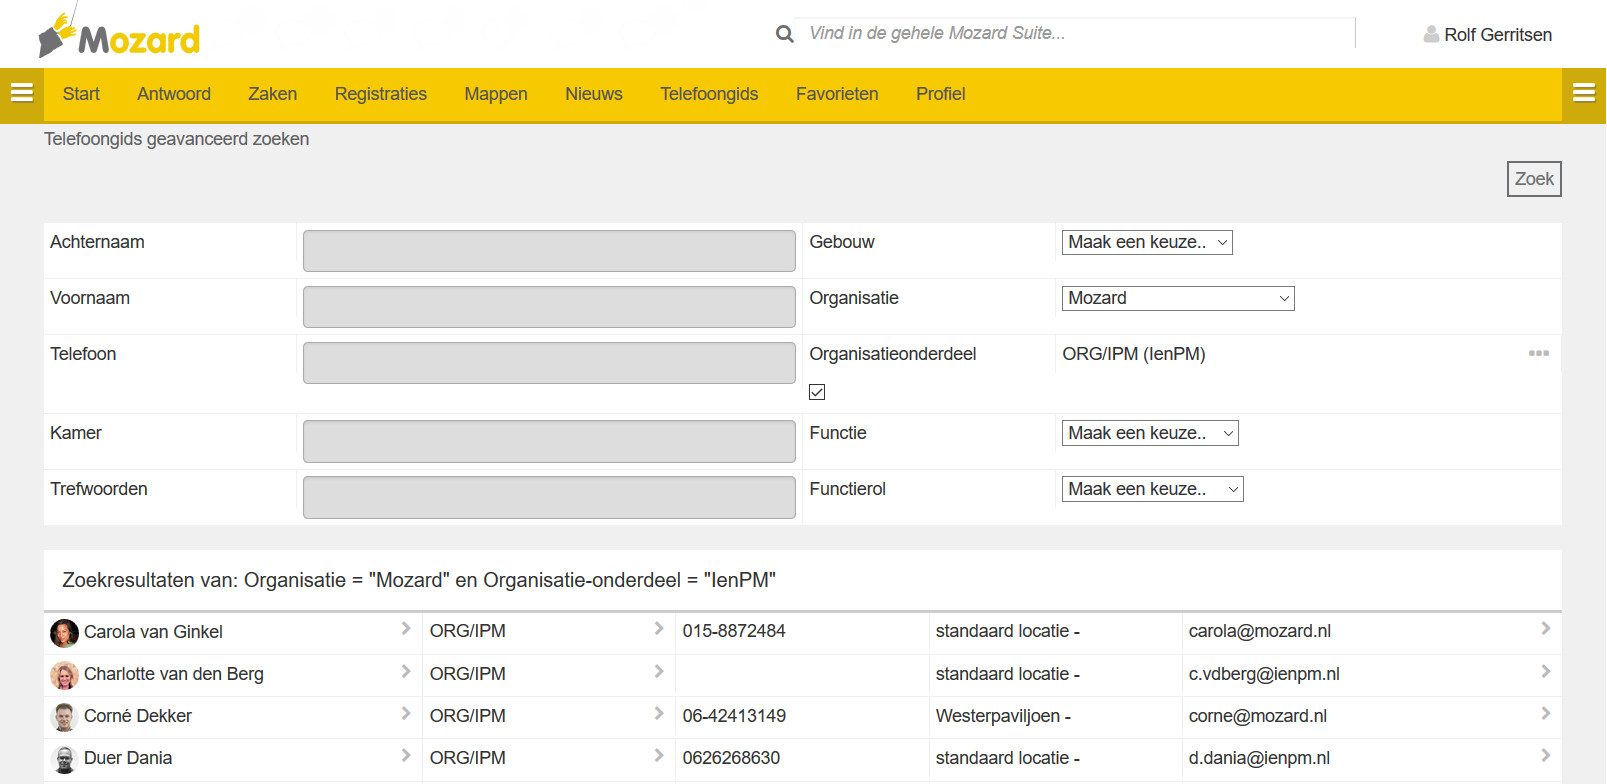This screenshot has height=784, width=1607.
Task: Go to the Start menu item
Action: pos(81,94)
